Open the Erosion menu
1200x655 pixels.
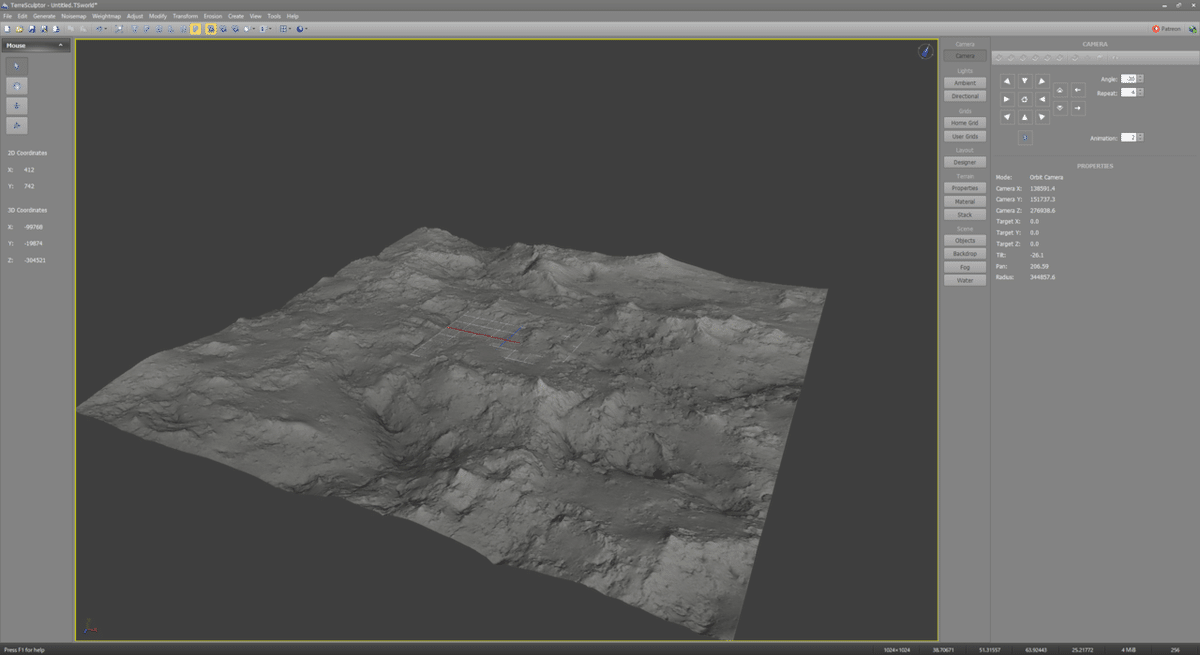coord(213,16)
